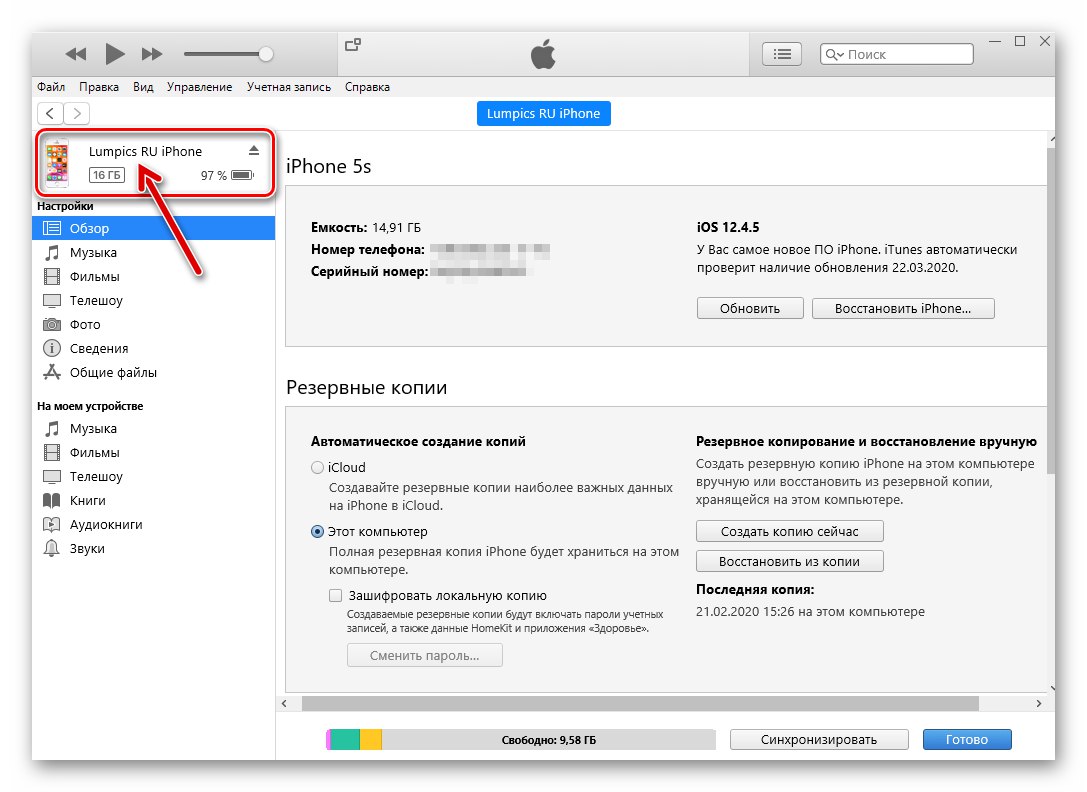The width and height of the screenshot is (1087, 792).
Task: Enable Зашифровать локальную копию
Action: point(337,594)
